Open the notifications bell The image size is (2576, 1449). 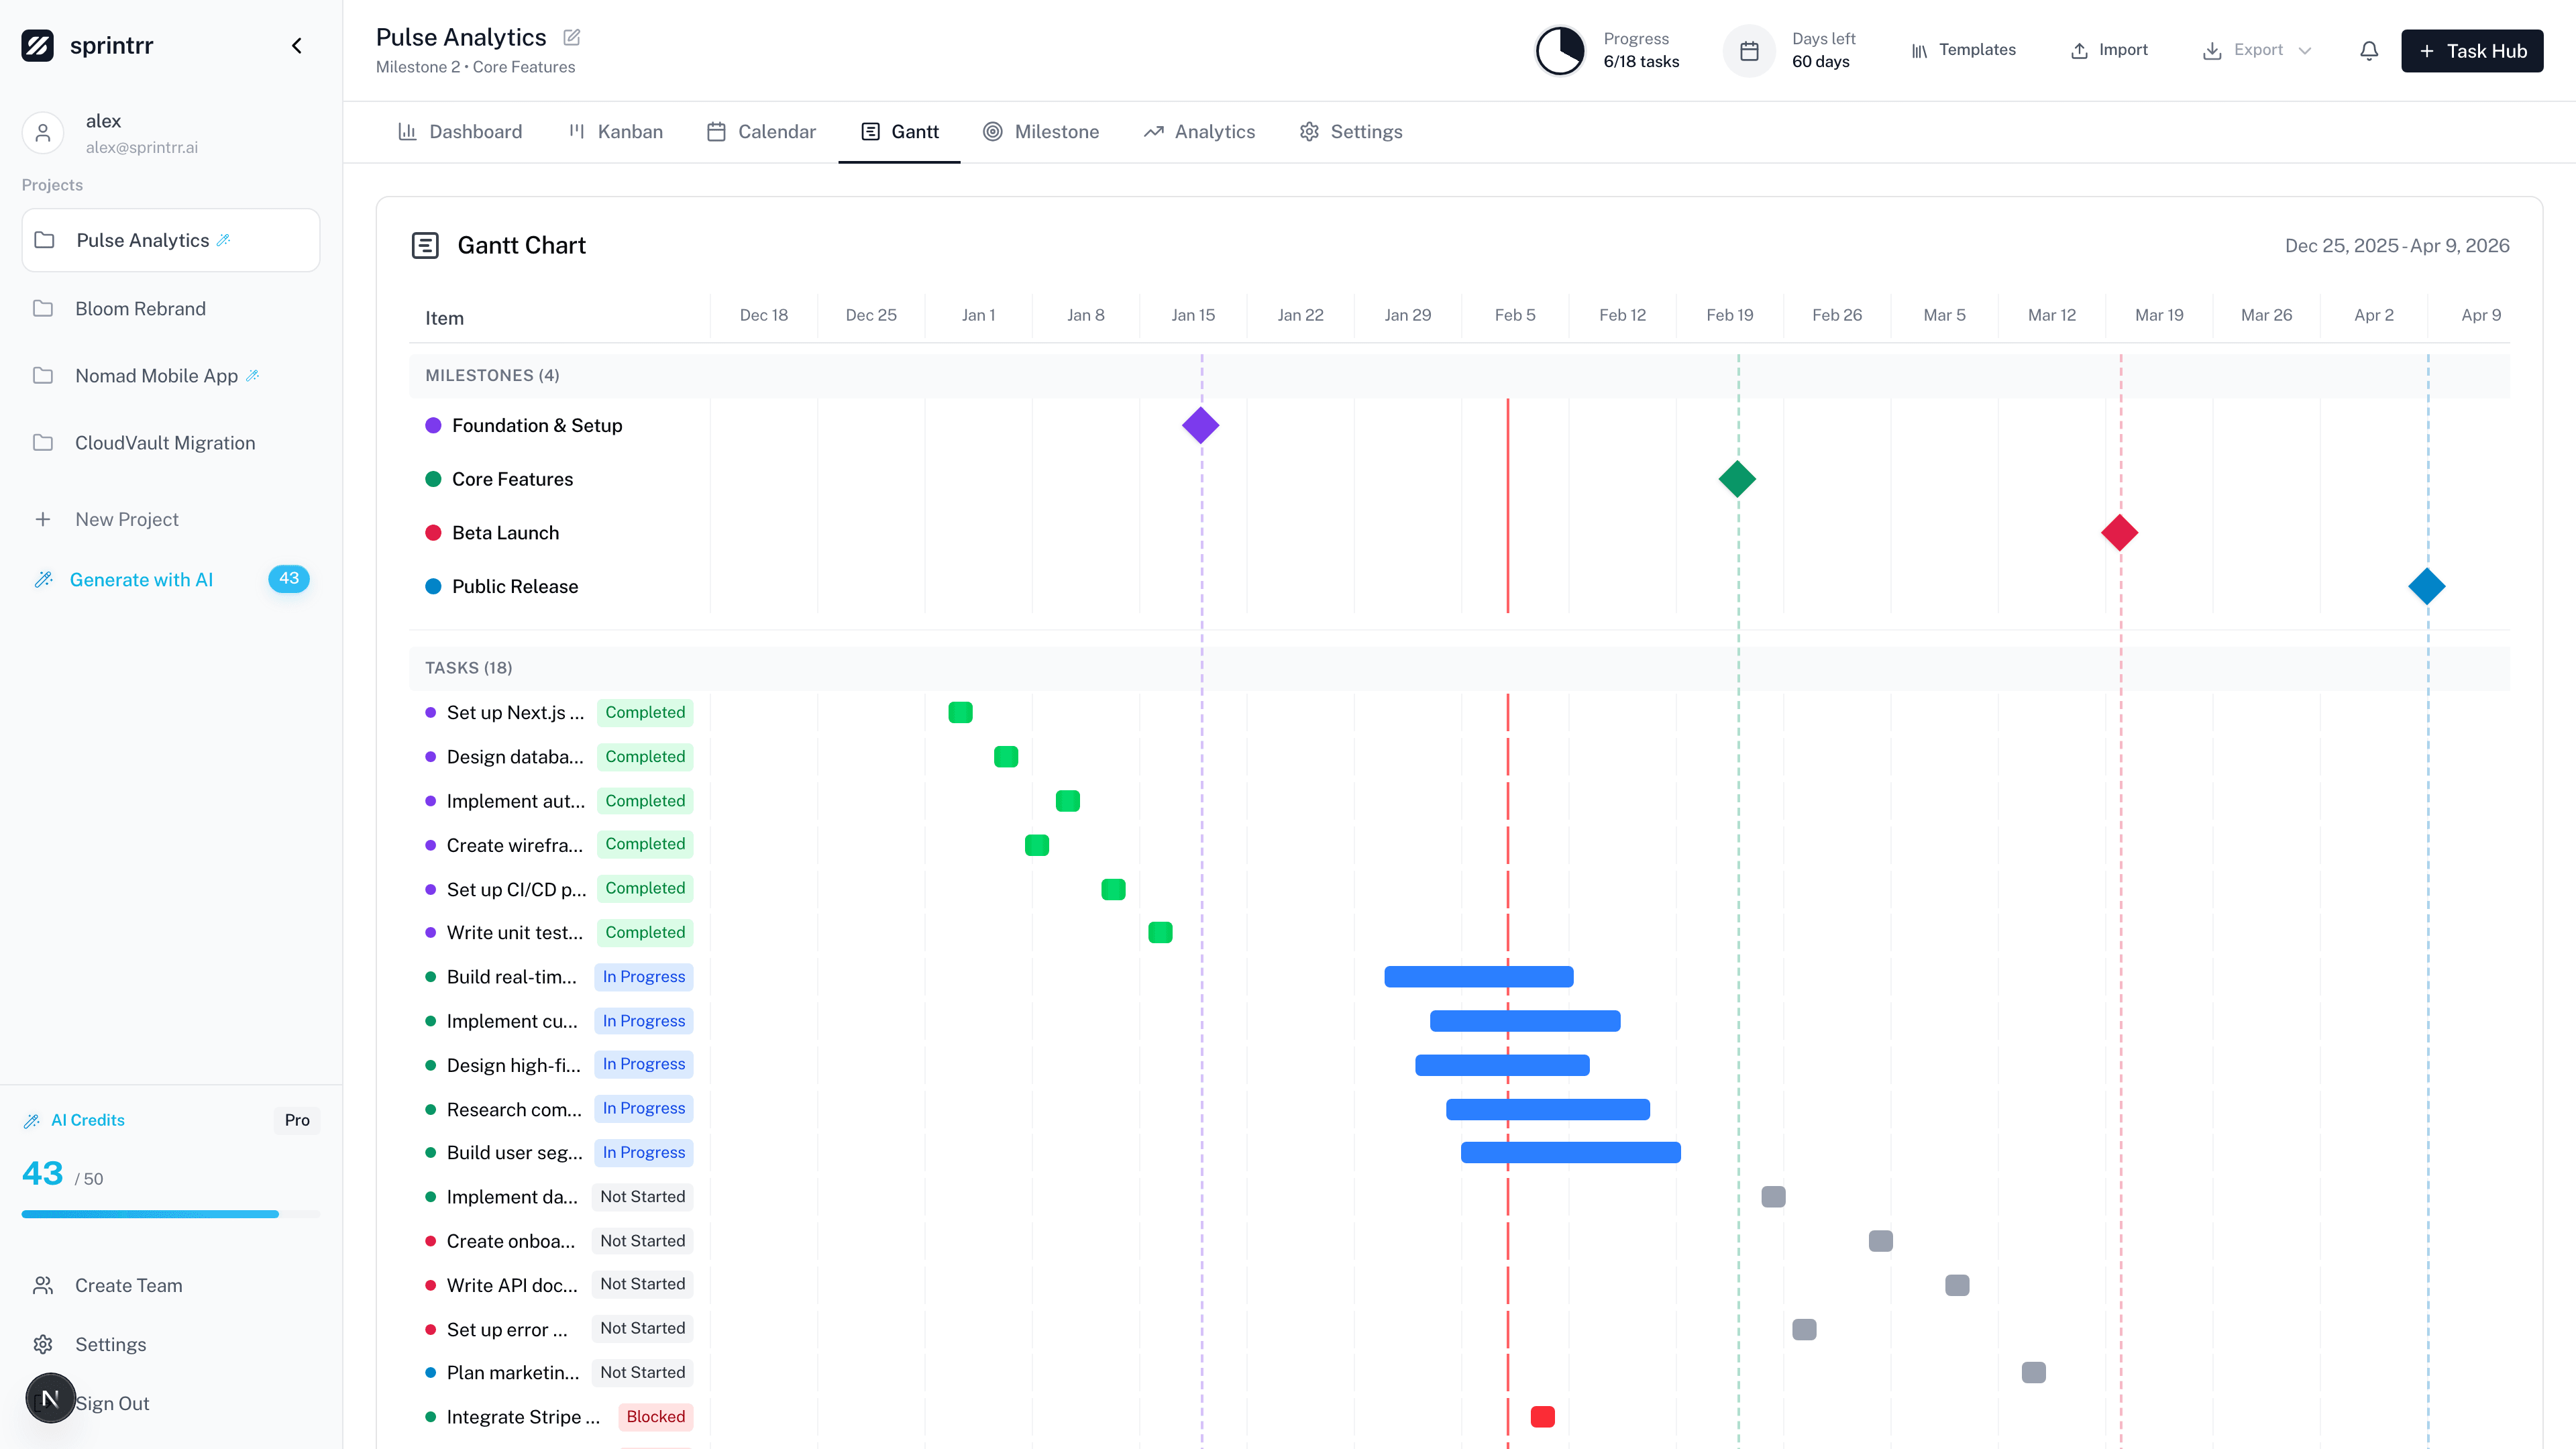(x=2368, y=50)
